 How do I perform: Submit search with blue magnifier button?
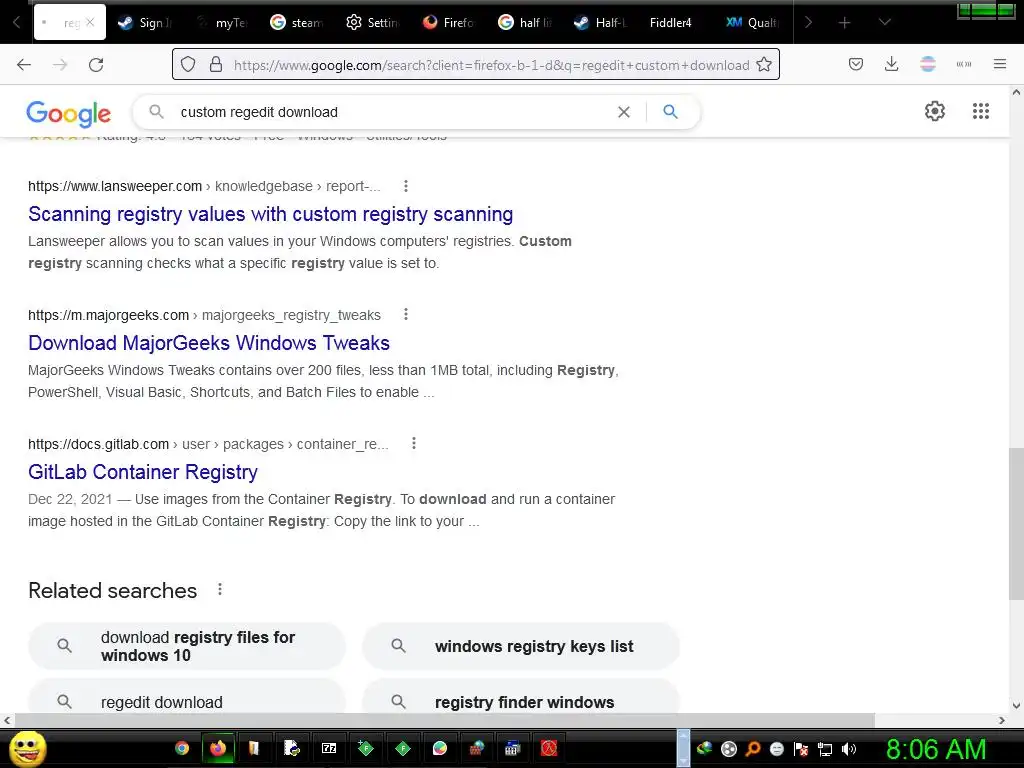pos(671,112)
